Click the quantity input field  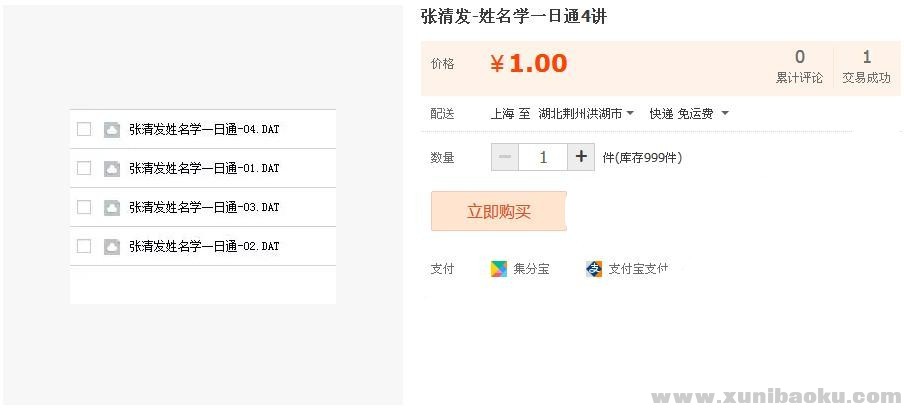point(543,157)
